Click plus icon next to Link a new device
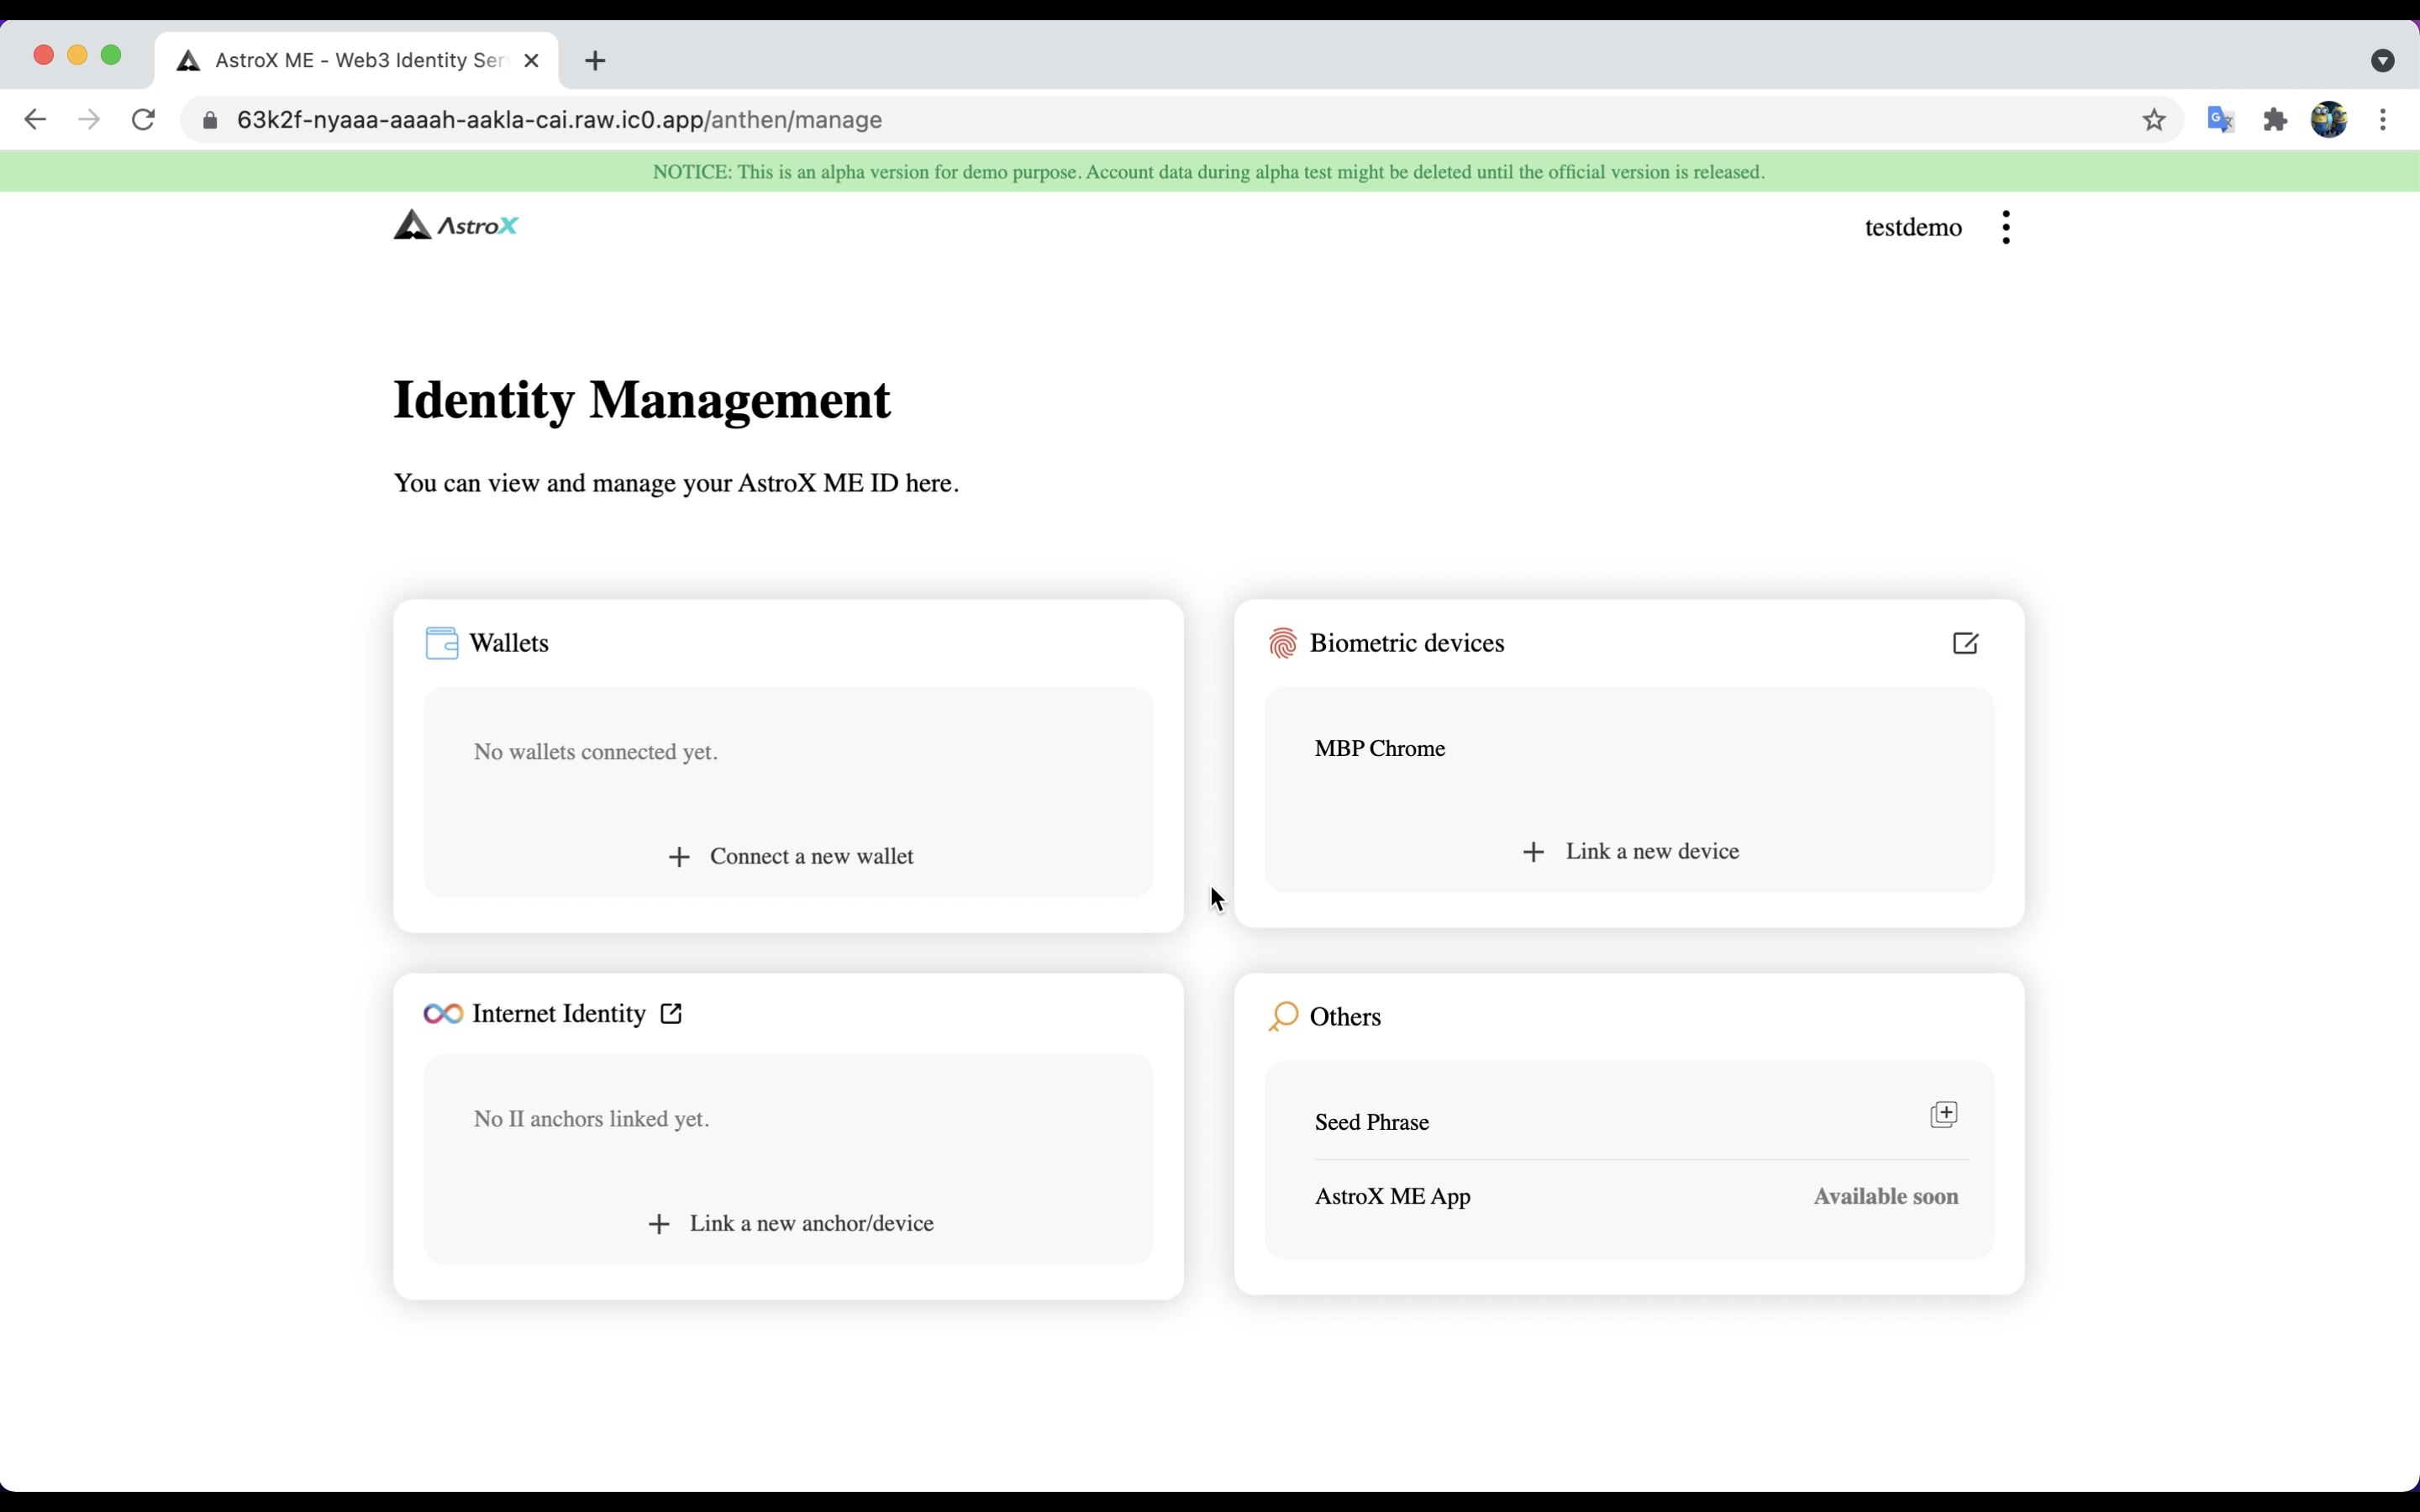Image resolution: width=2420 pixels, height=1512 pixels. (x=1533, y=852)
